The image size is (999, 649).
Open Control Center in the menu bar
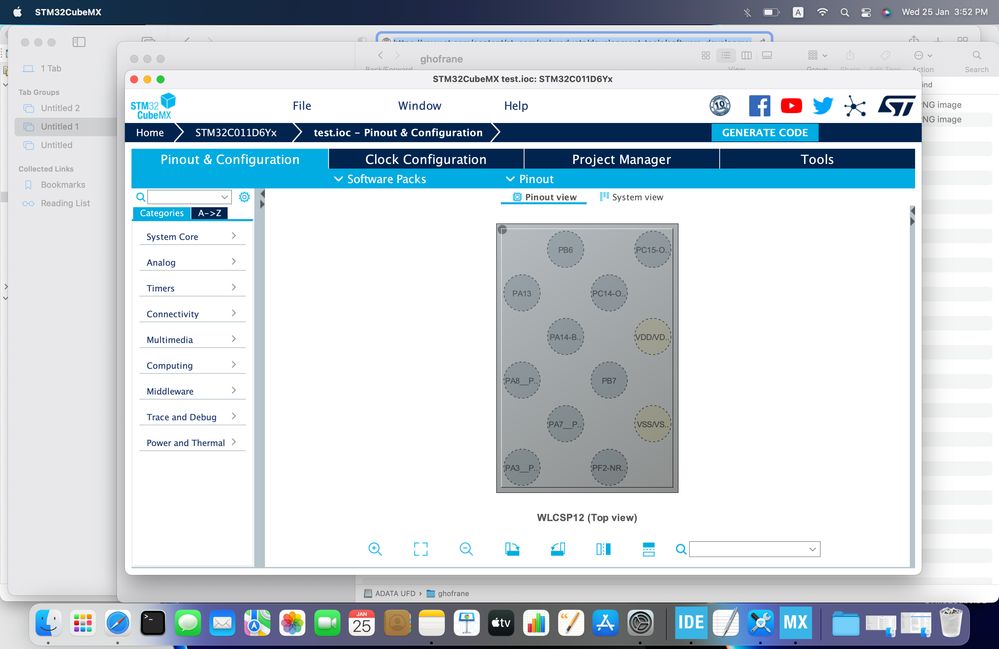tap(866, 12)
